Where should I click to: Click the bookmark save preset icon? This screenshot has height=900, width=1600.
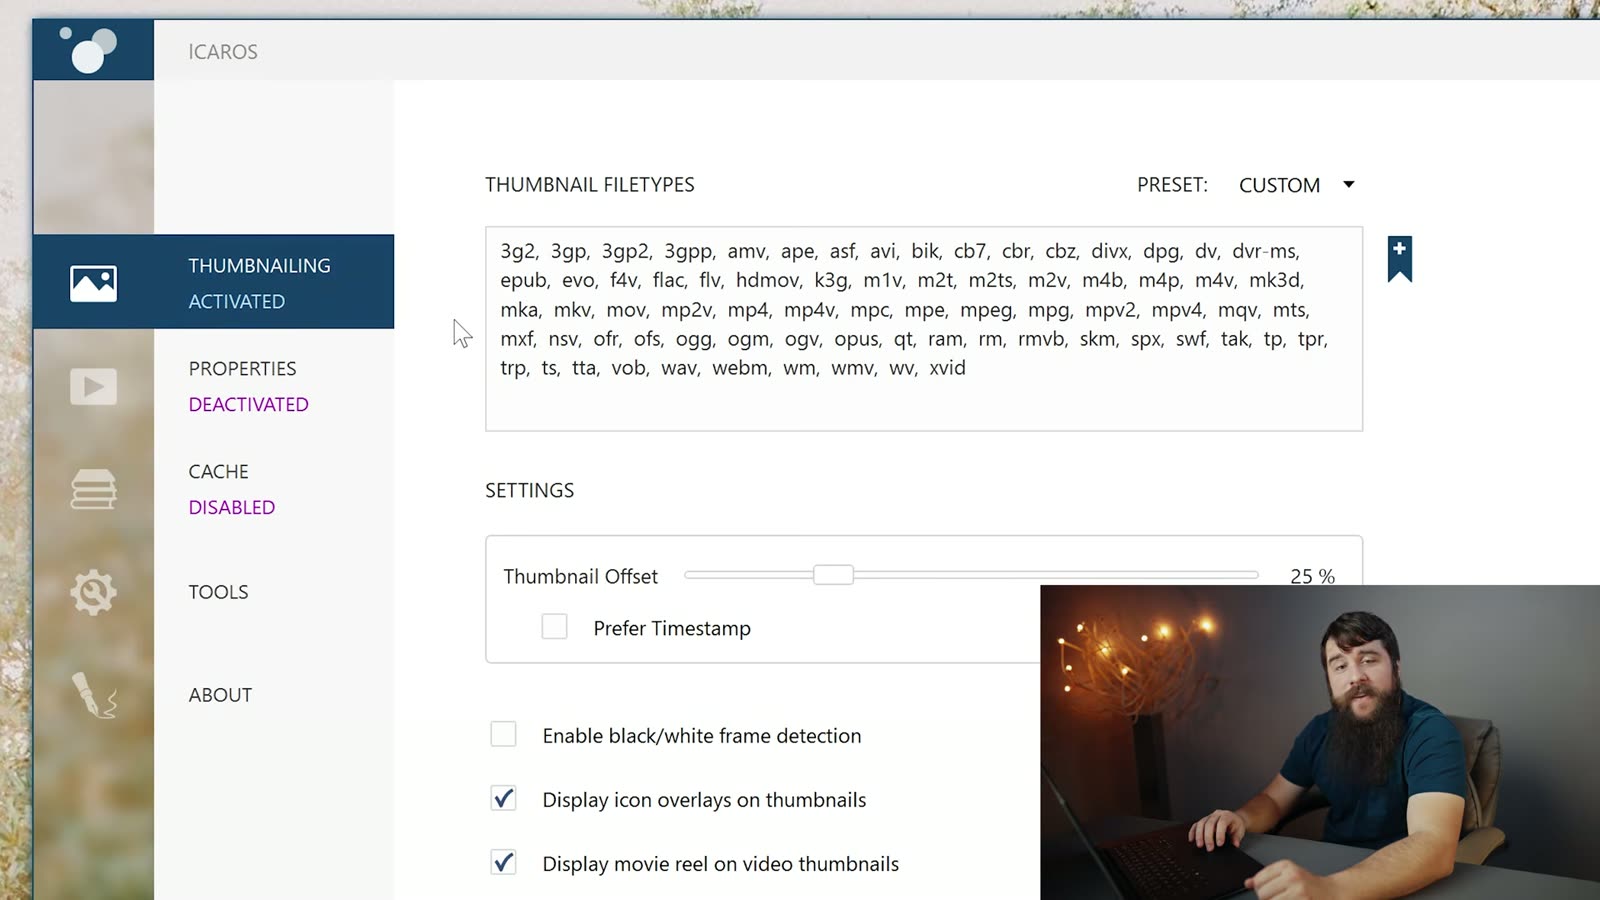(1399, 260)
